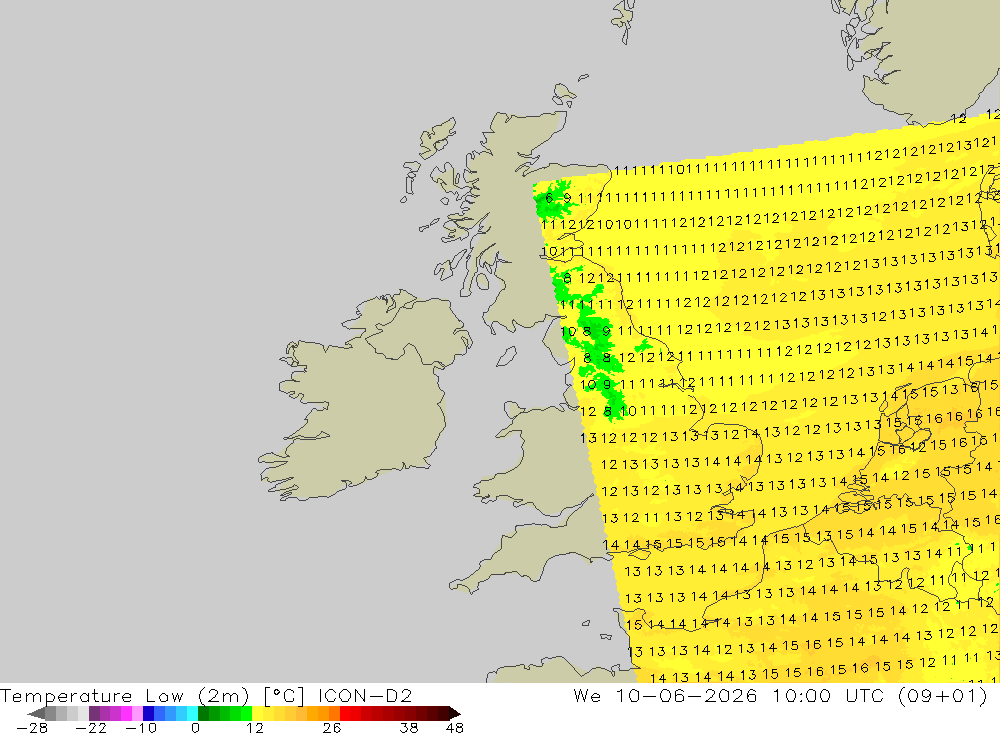This screenshot has height=733, width=1000.
Task: Click the '38' legend scale label
Action: pos(409,728)
